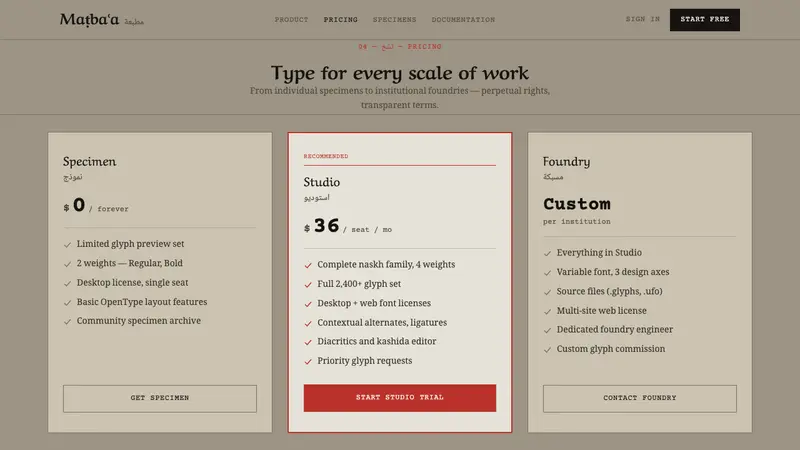
Task: Click the Start Studio Trial button
Action: tap(399, 397)
